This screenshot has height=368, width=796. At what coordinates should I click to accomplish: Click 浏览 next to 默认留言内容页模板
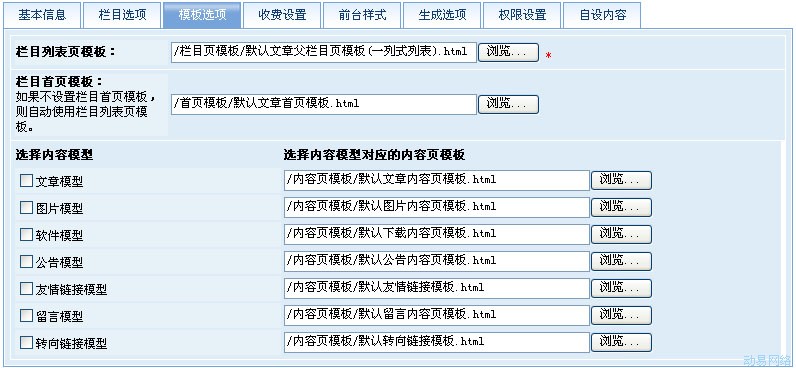point(621,315)
